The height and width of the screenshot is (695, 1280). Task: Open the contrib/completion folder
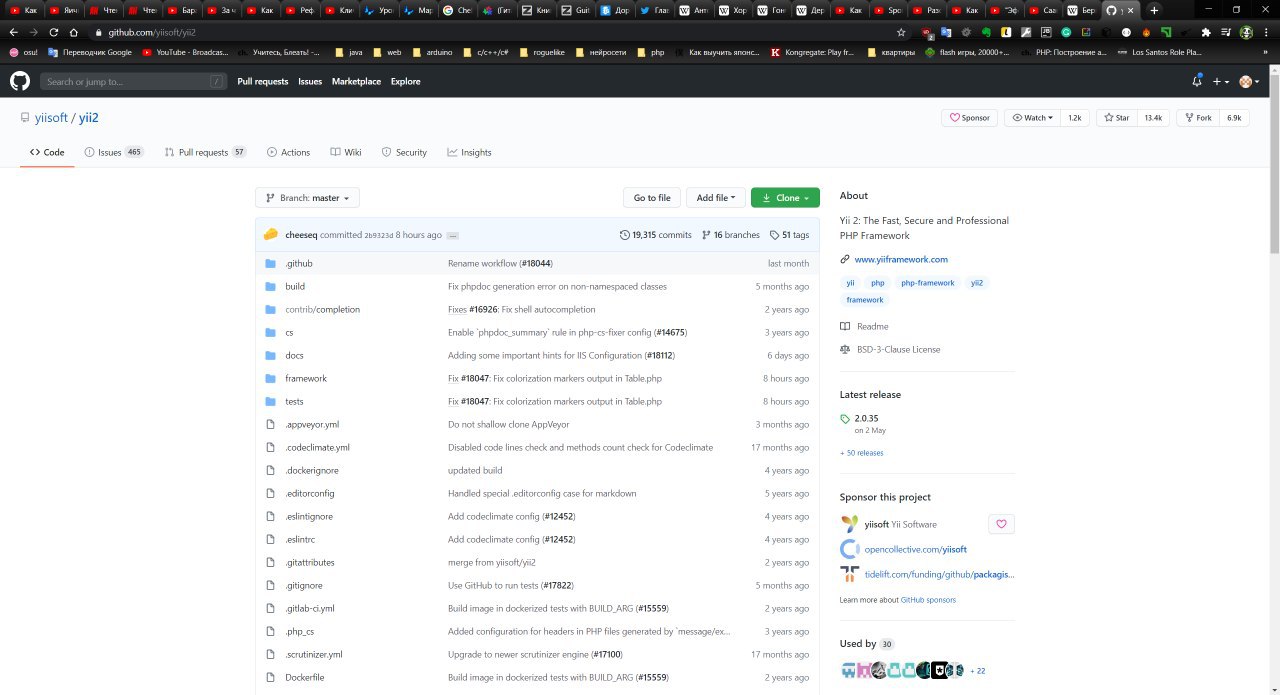point(322,309)
